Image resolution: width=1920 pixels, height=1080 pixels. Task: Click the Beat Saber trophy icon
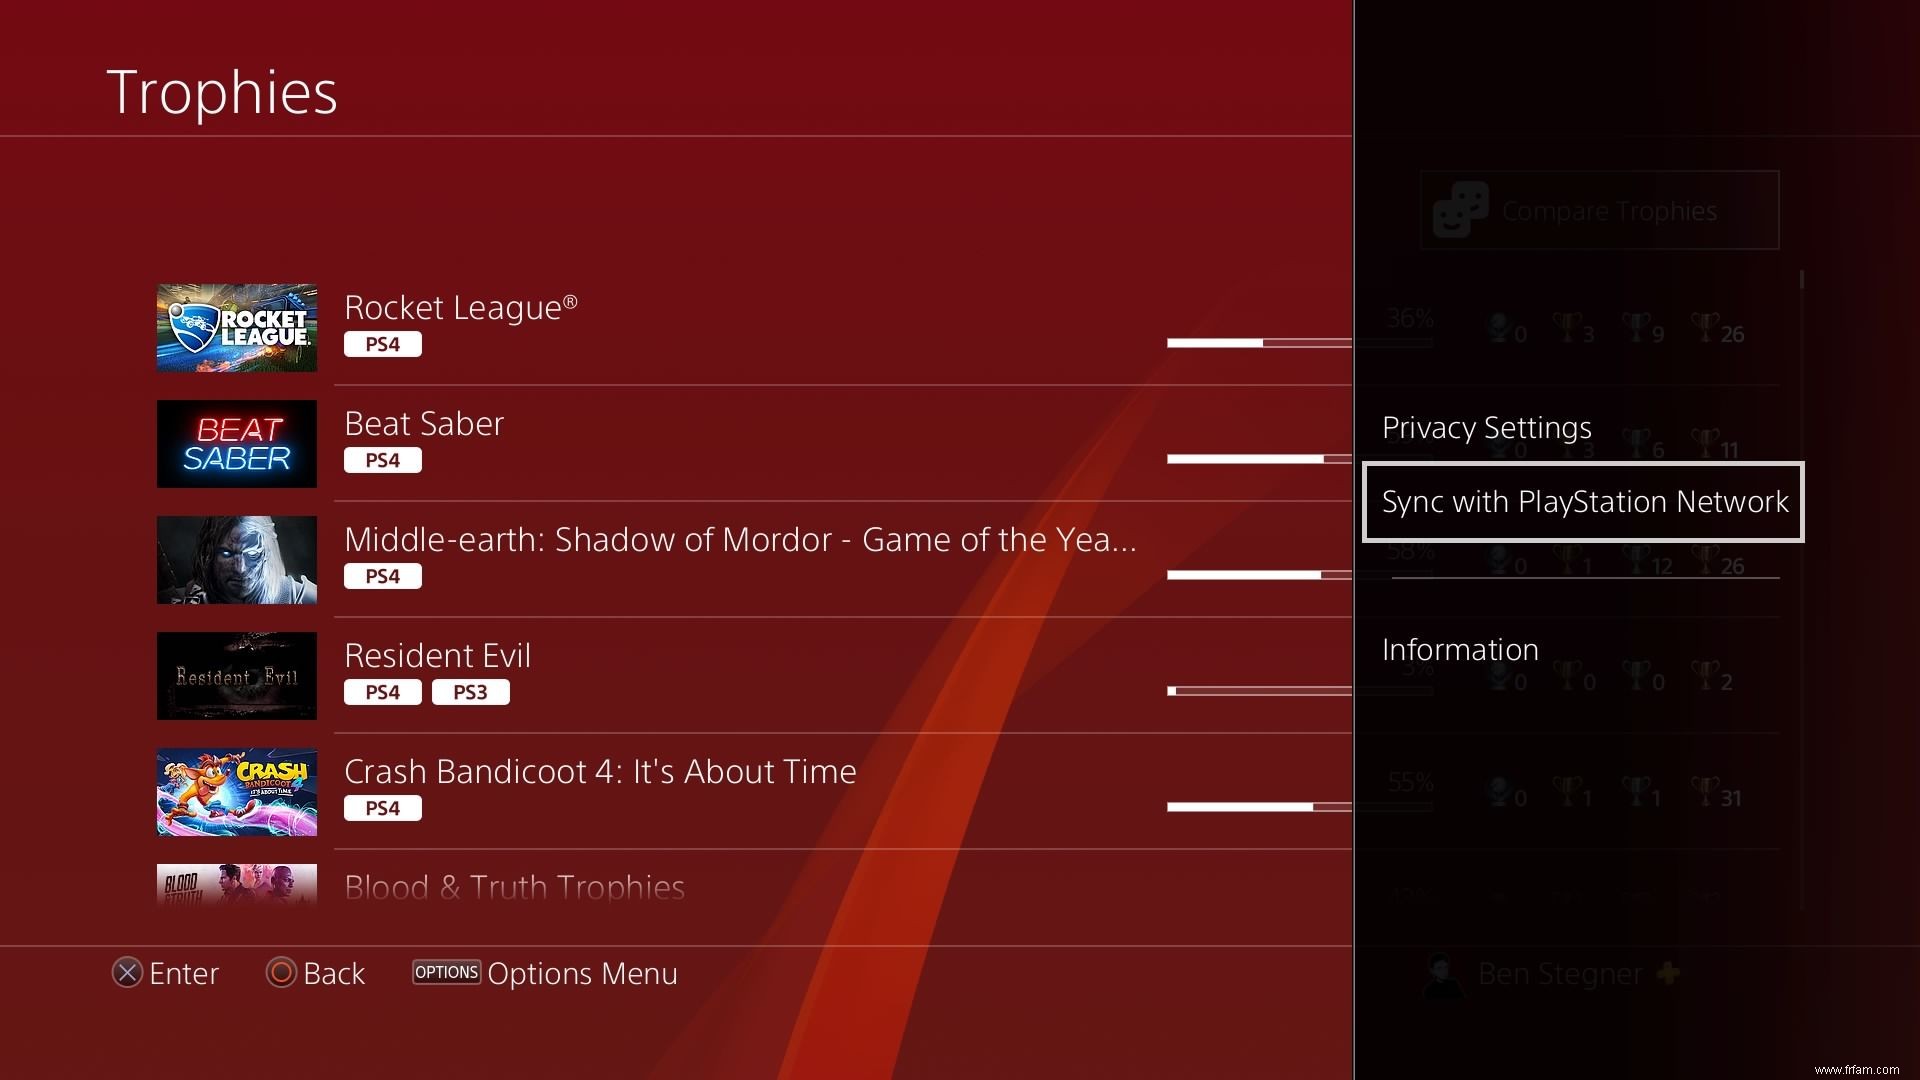pos(237,443)
